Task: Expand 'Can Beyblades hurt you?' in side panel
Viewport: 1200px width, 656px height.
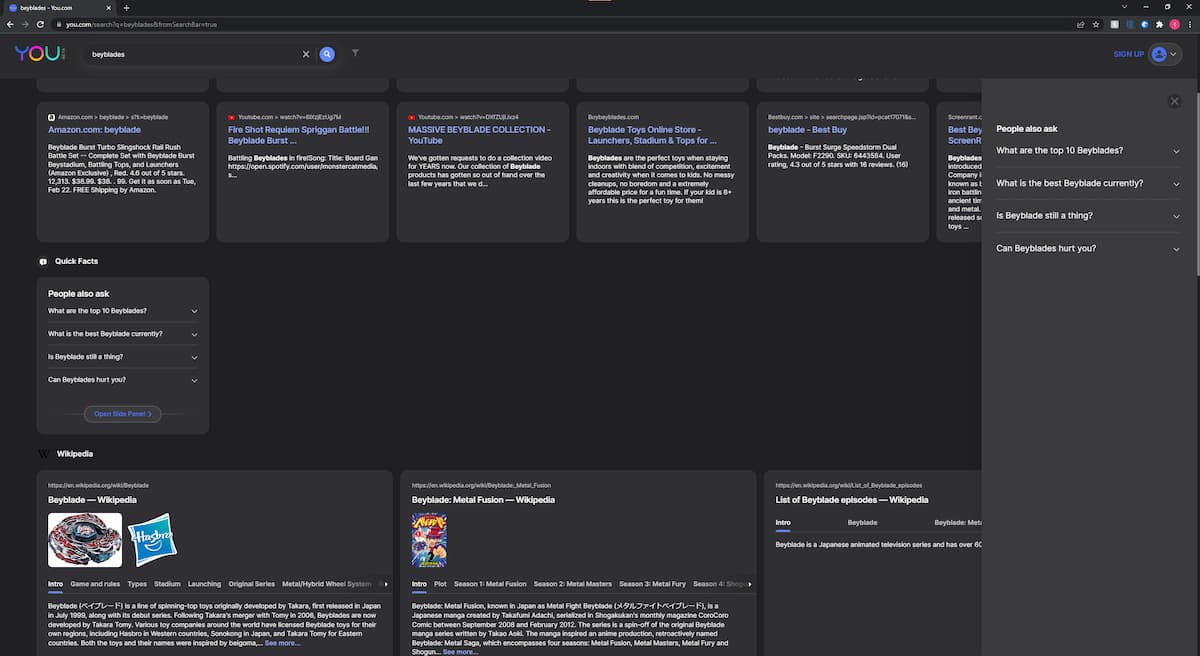Action: click(x=1088, y=248)
